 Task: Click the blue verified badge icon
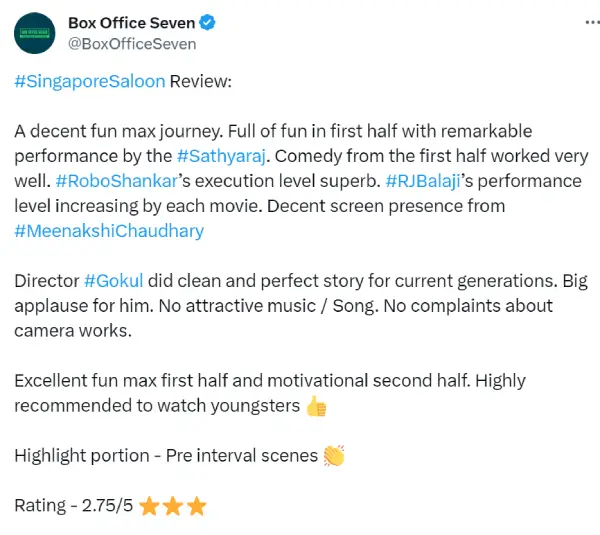[207, 23]
